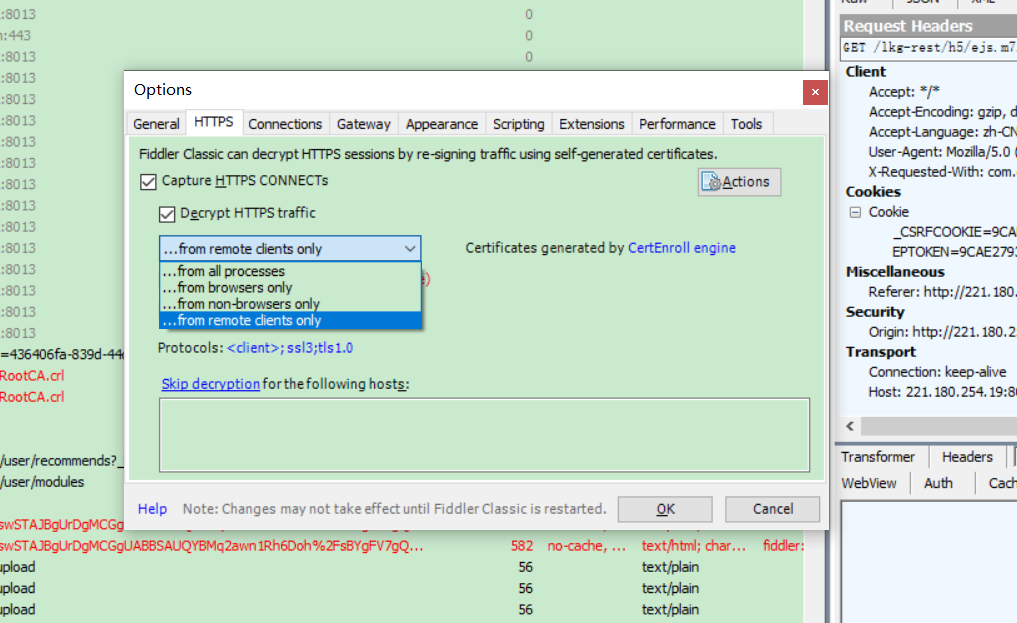This screenshot has height=623, width=1017.
Task: Click the CertEnroll engine link
Action: (x=682, y=248)
